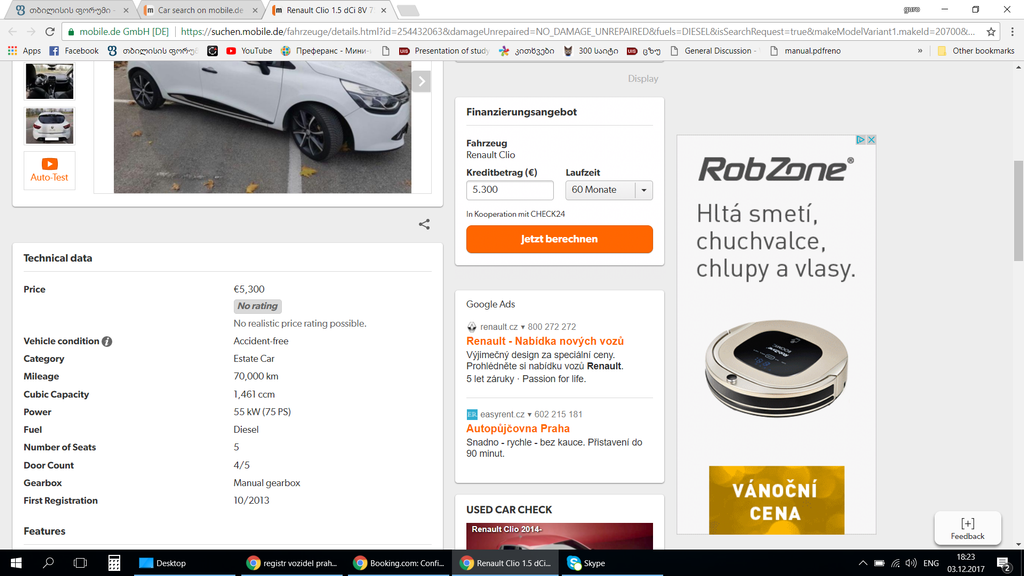Screen dimensions: 1024x576
Task: Expand renault.cz ad dropdown arrow
Action: coord(522,327)
